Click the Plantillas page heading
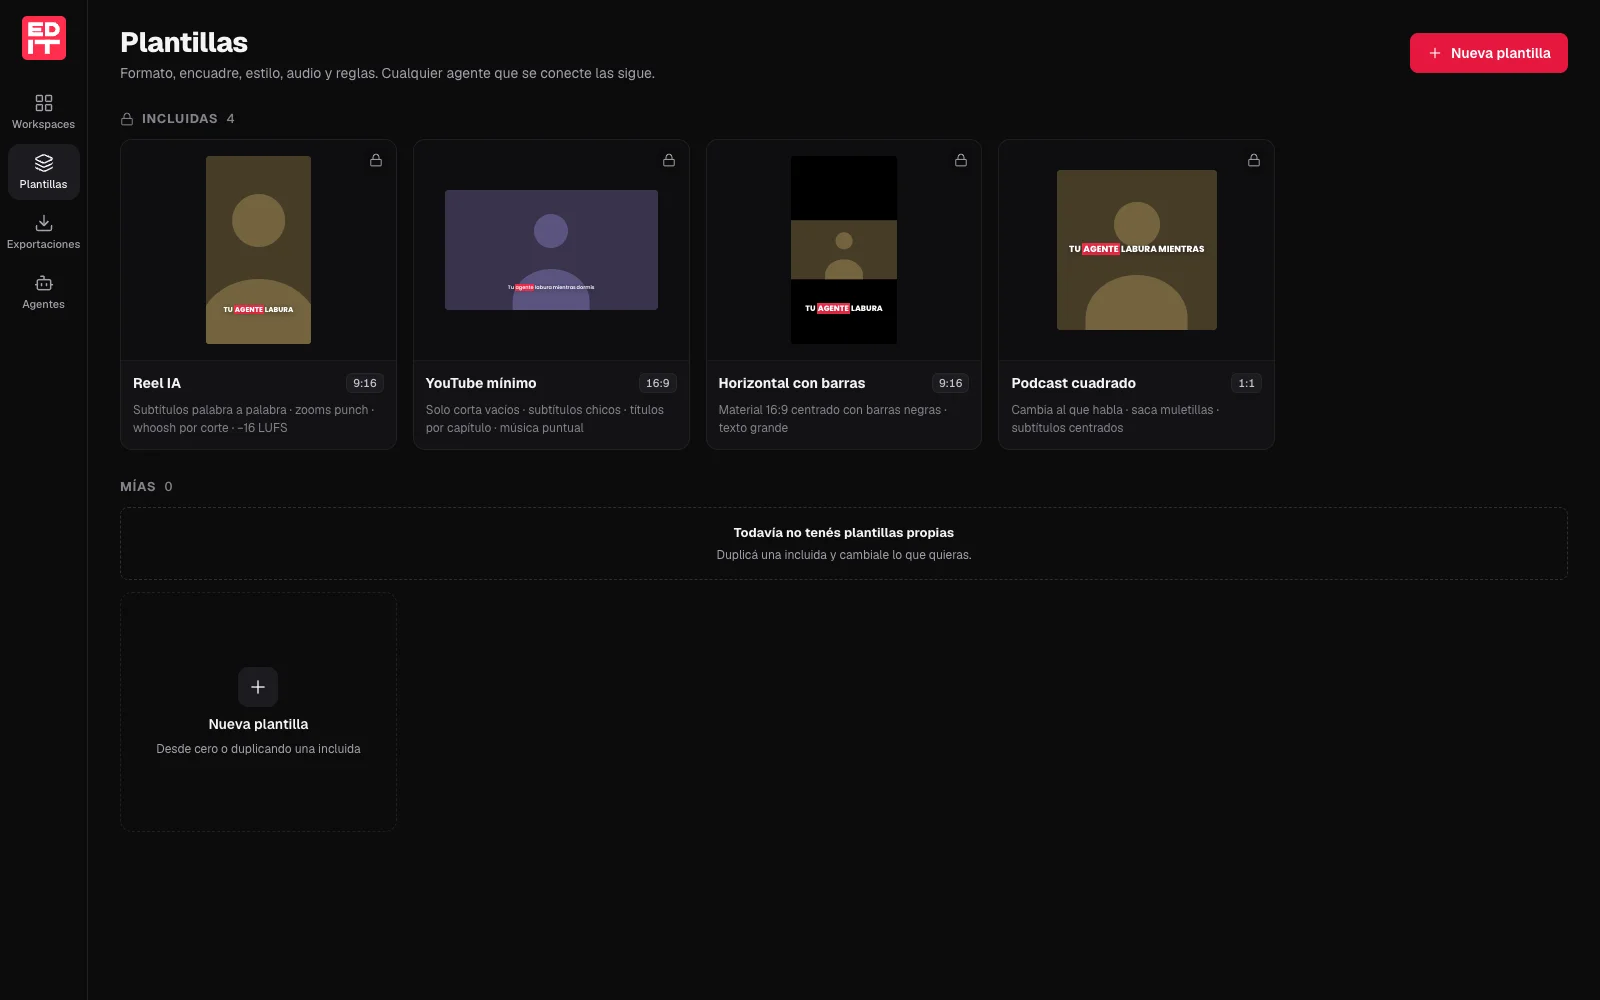The width and height of the screenshot is (1600, 1000). [184, 42]
